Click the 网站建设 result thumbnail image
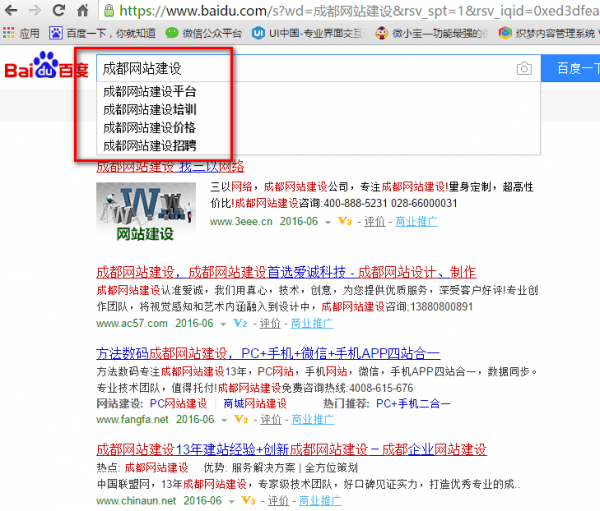The image size is (600, 511). pyautogui.click(x=146, y=212)
